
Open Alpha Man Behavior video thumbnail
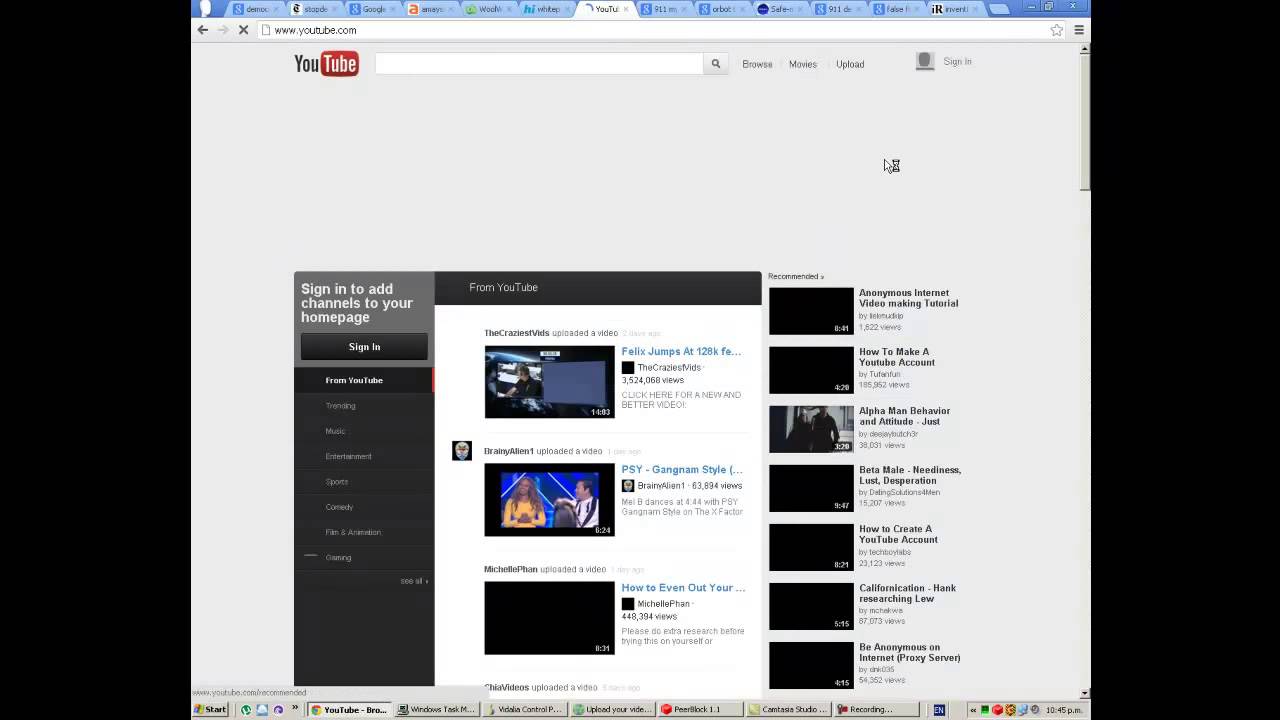click(x=811, y=429)
